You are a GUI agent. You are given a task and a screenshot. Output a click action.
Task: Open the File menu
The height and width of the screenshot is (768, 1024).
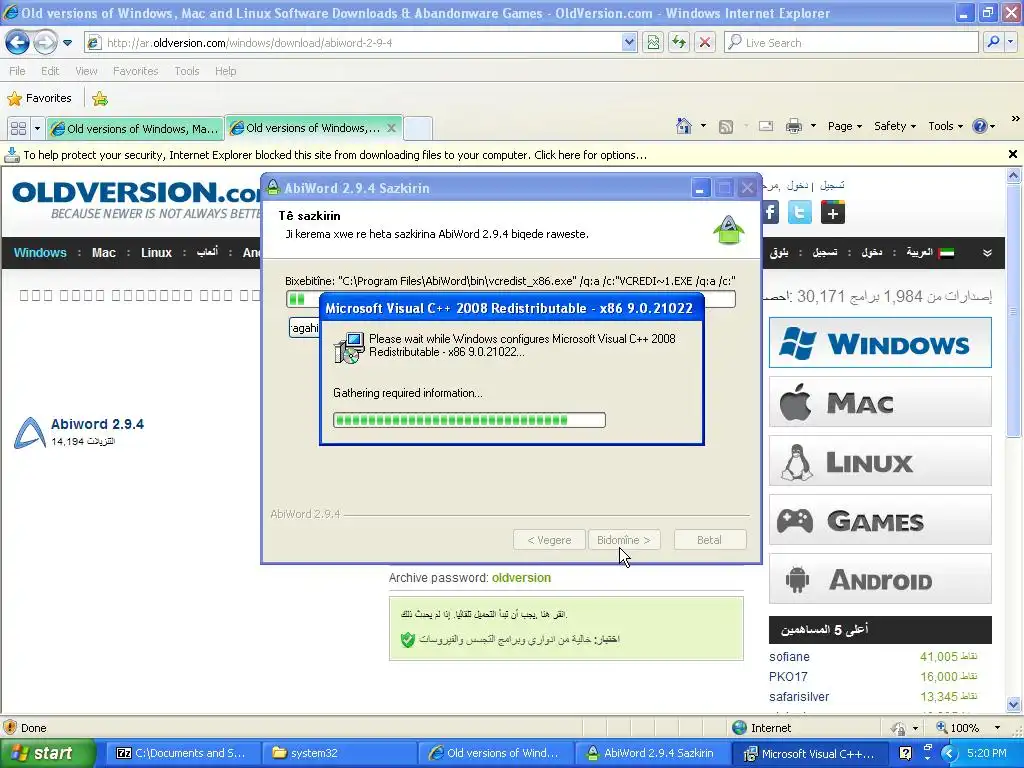(x=18, y=71)
